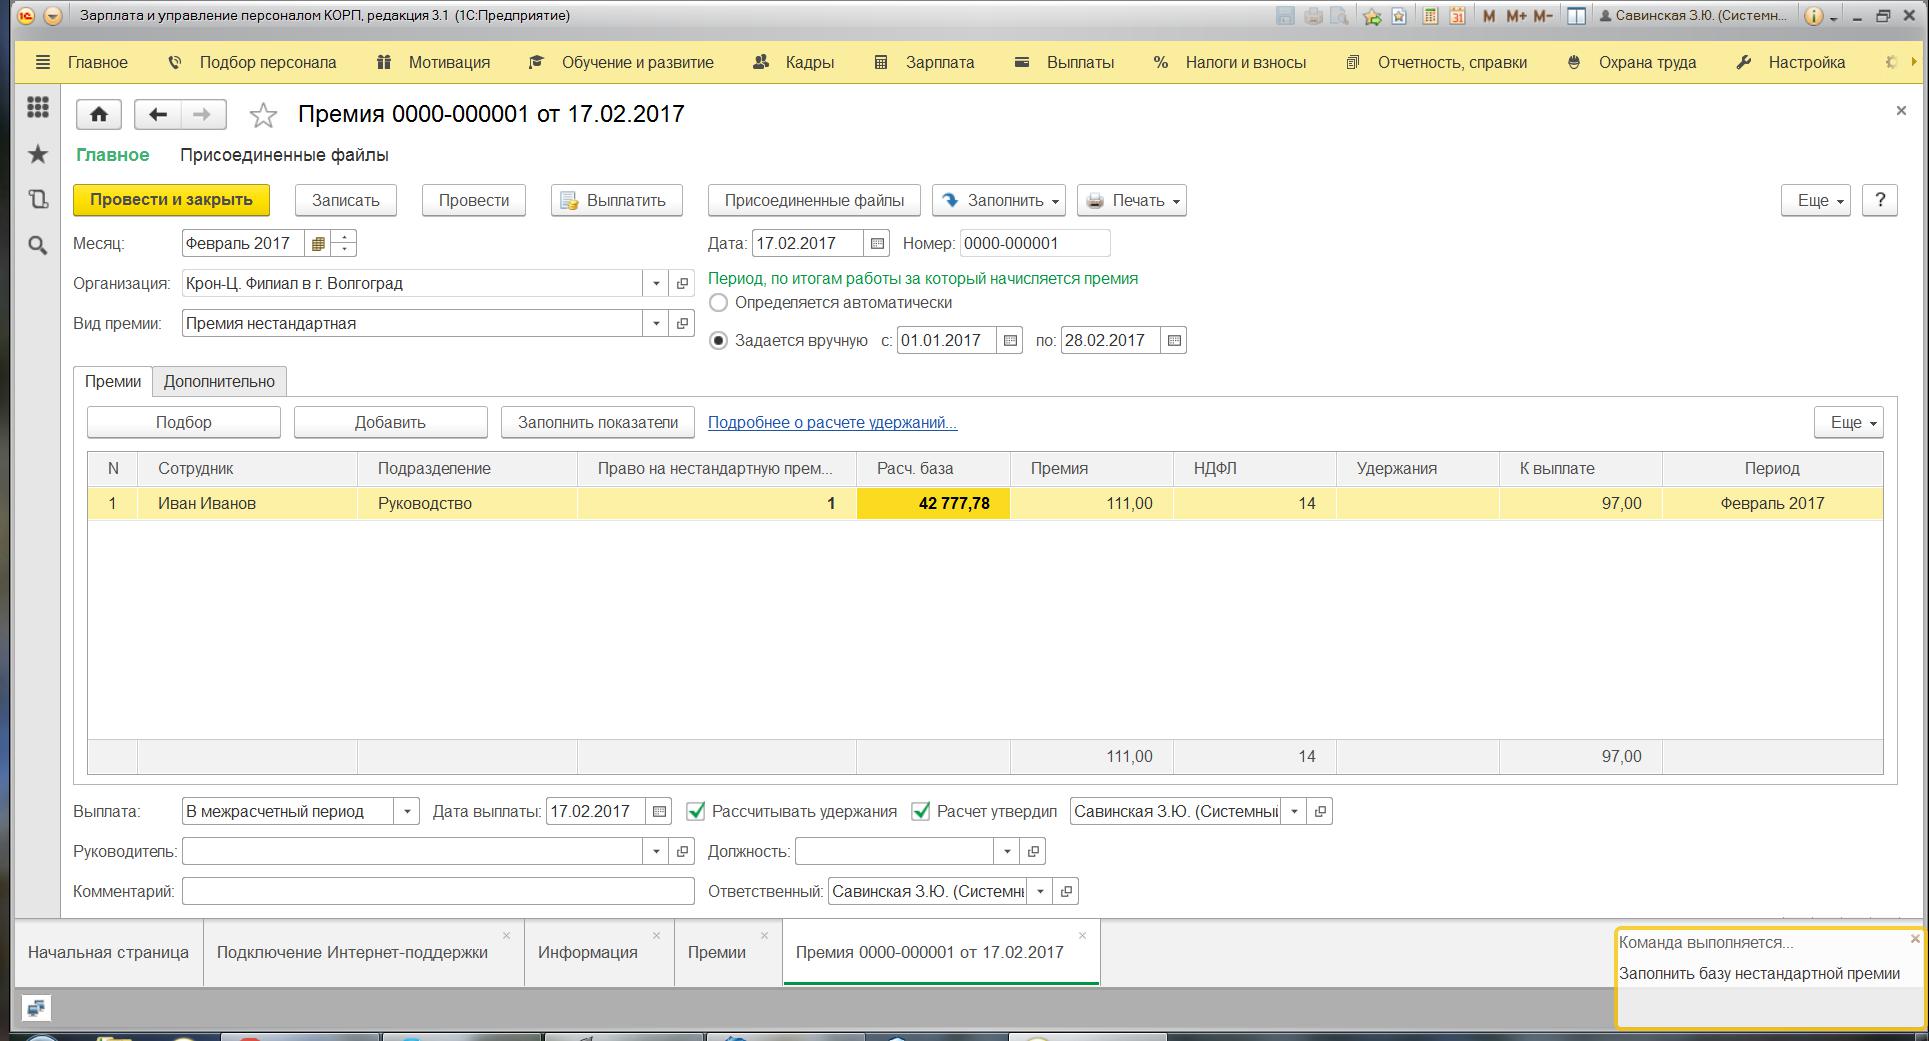Viewport: 1929px width, 1041px height.
Task: Open history icon in left sidebar
Action: point(38,199)
